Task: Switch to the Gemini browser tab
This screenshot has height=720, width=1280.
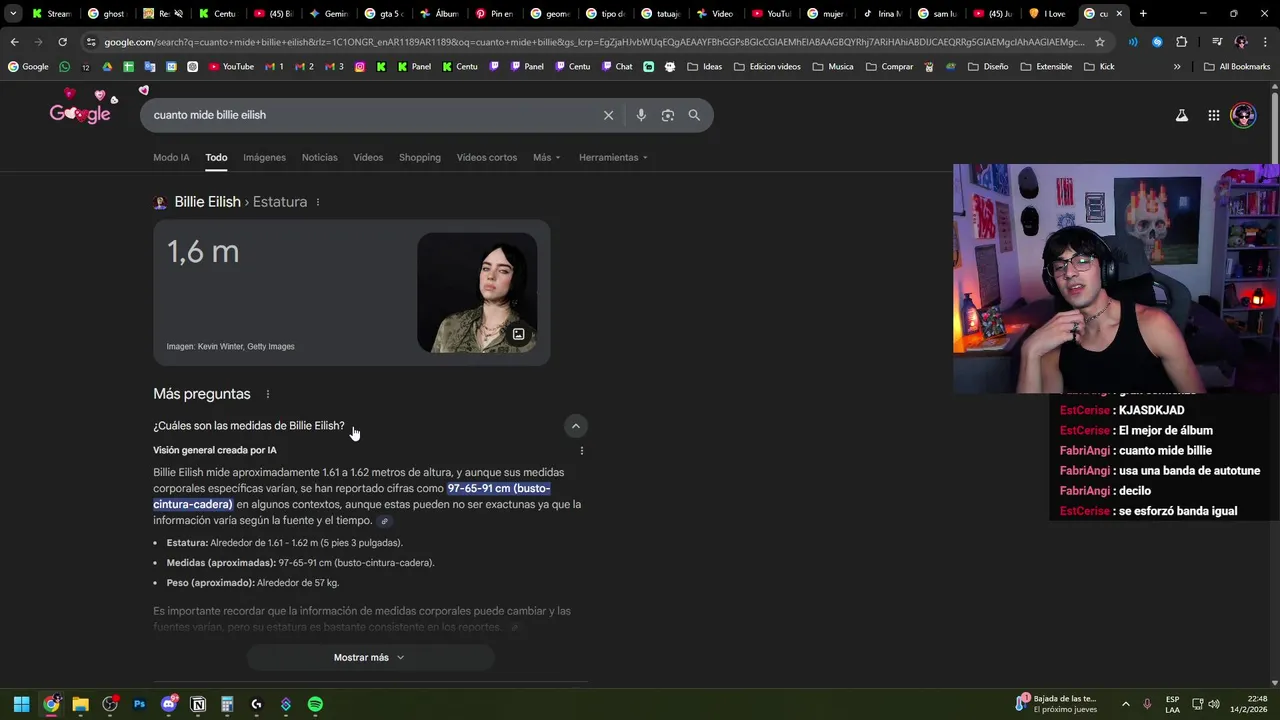Action: [x=329, y=14]
